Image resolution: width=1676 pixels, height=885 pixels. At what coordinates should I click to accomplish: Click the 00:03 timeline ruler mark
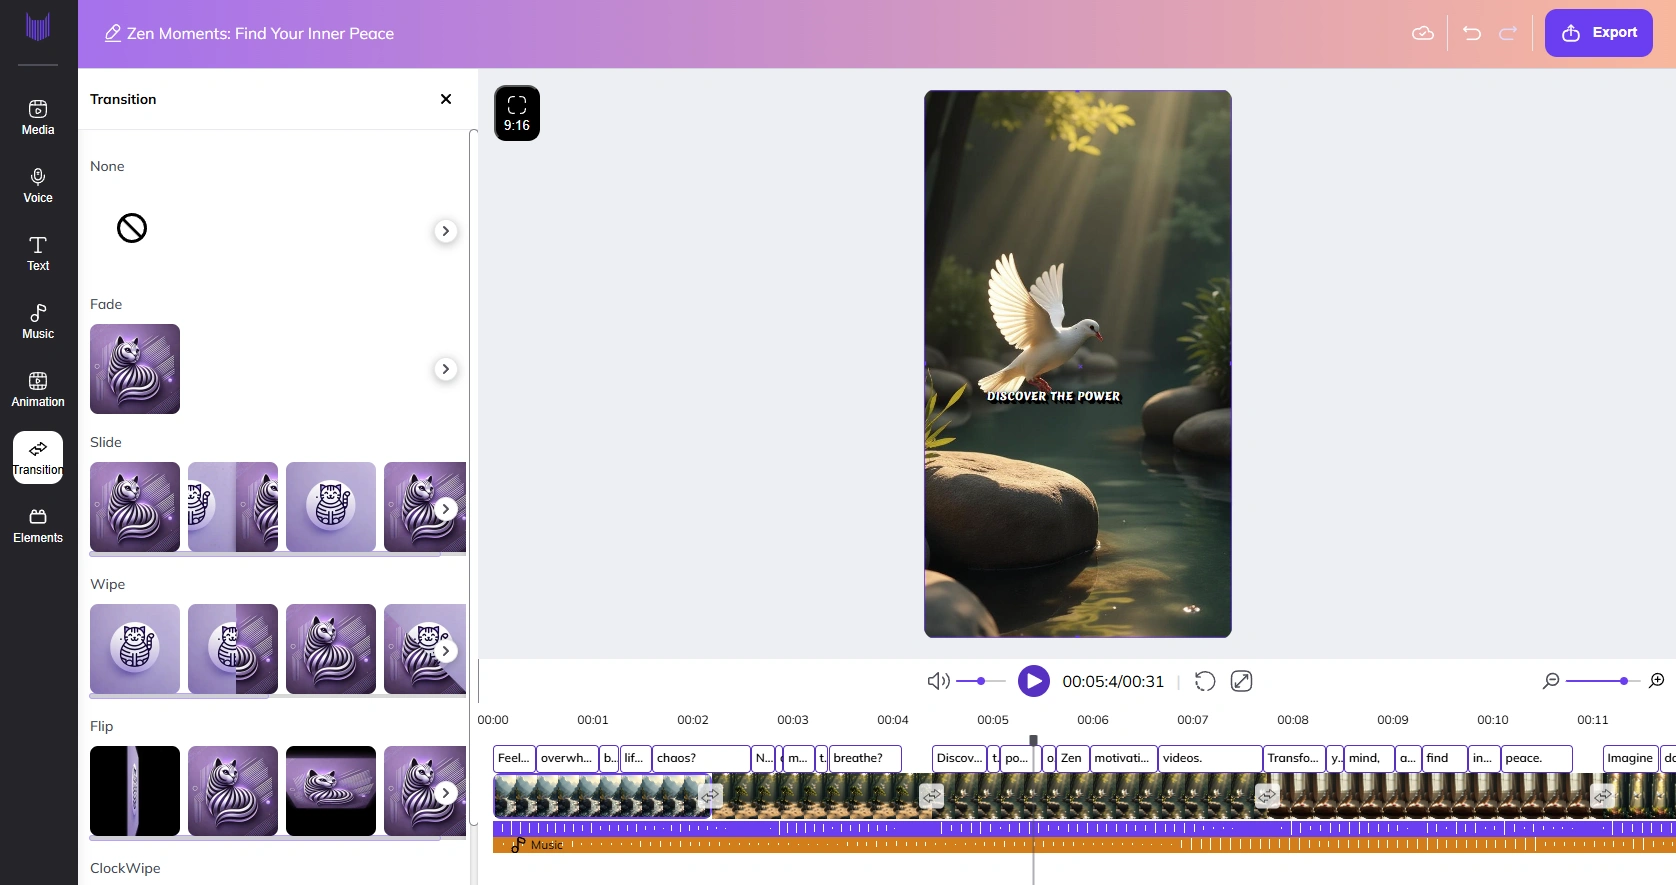[x=793, y=720]
